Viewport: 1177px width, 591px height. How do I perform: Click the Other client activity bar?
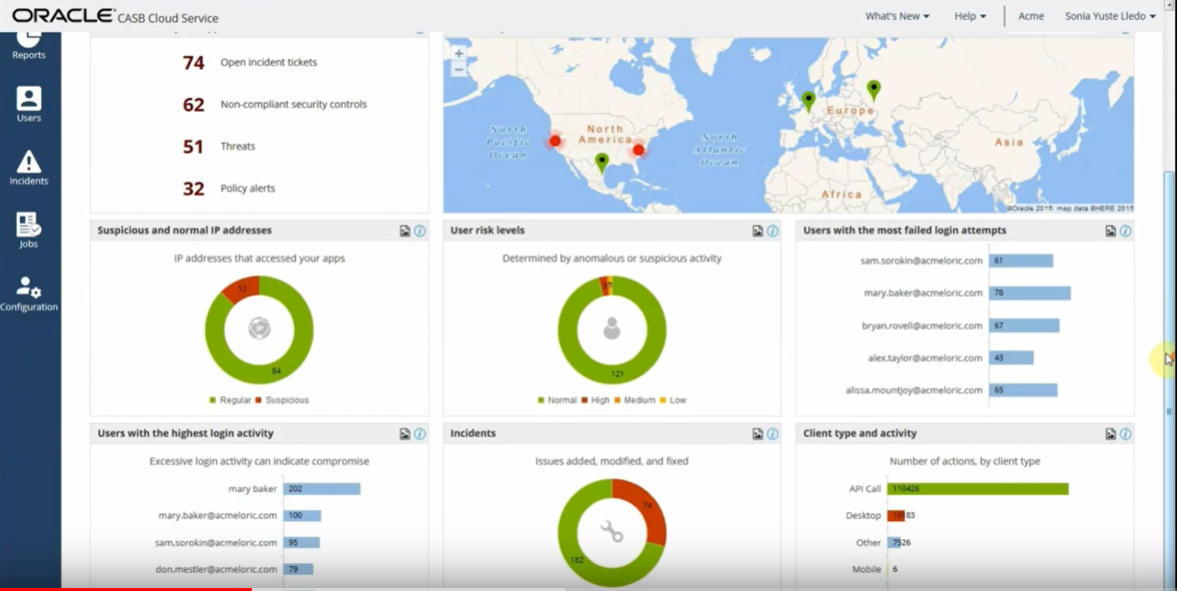[893, 542]
